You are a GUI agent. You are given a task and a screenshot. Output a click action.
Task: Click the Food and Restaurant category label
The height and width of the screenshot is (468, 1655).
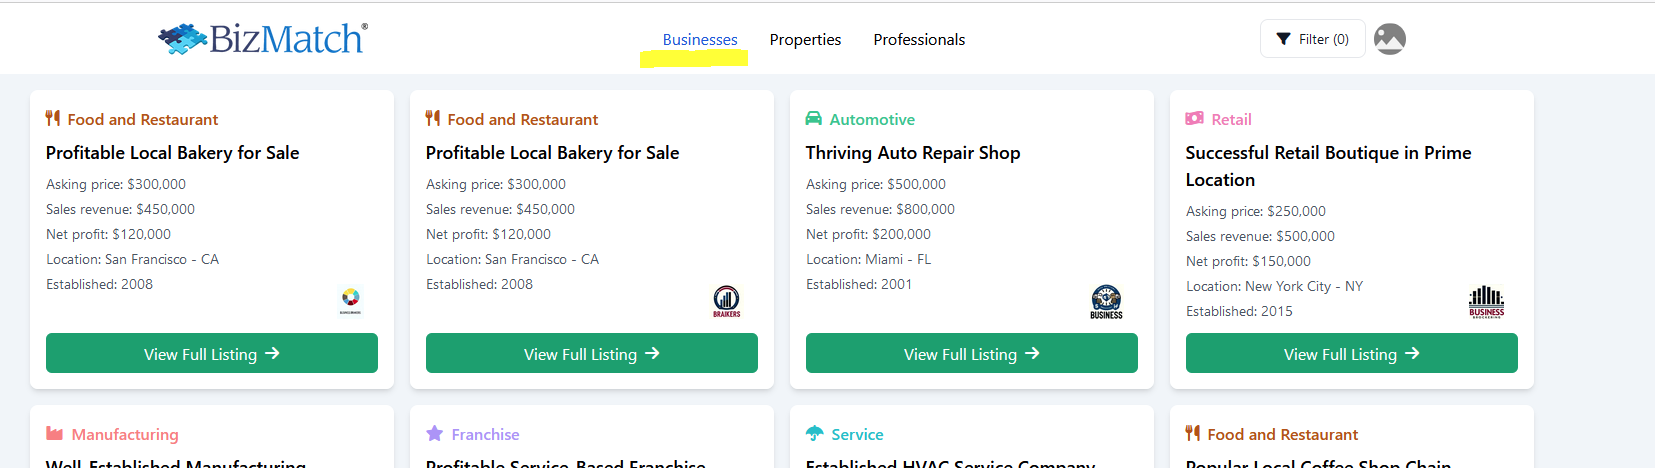click(x=142, y=120)
